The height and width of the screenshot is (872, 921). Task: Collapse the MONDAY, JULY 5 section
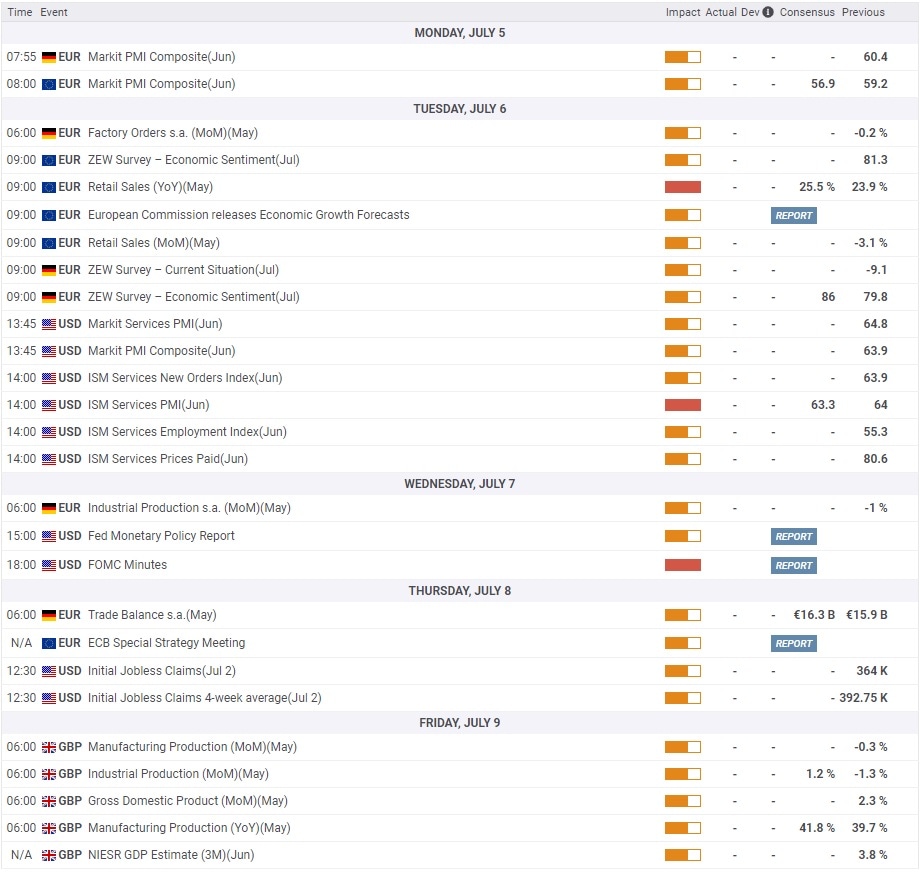tap(460, 33)
